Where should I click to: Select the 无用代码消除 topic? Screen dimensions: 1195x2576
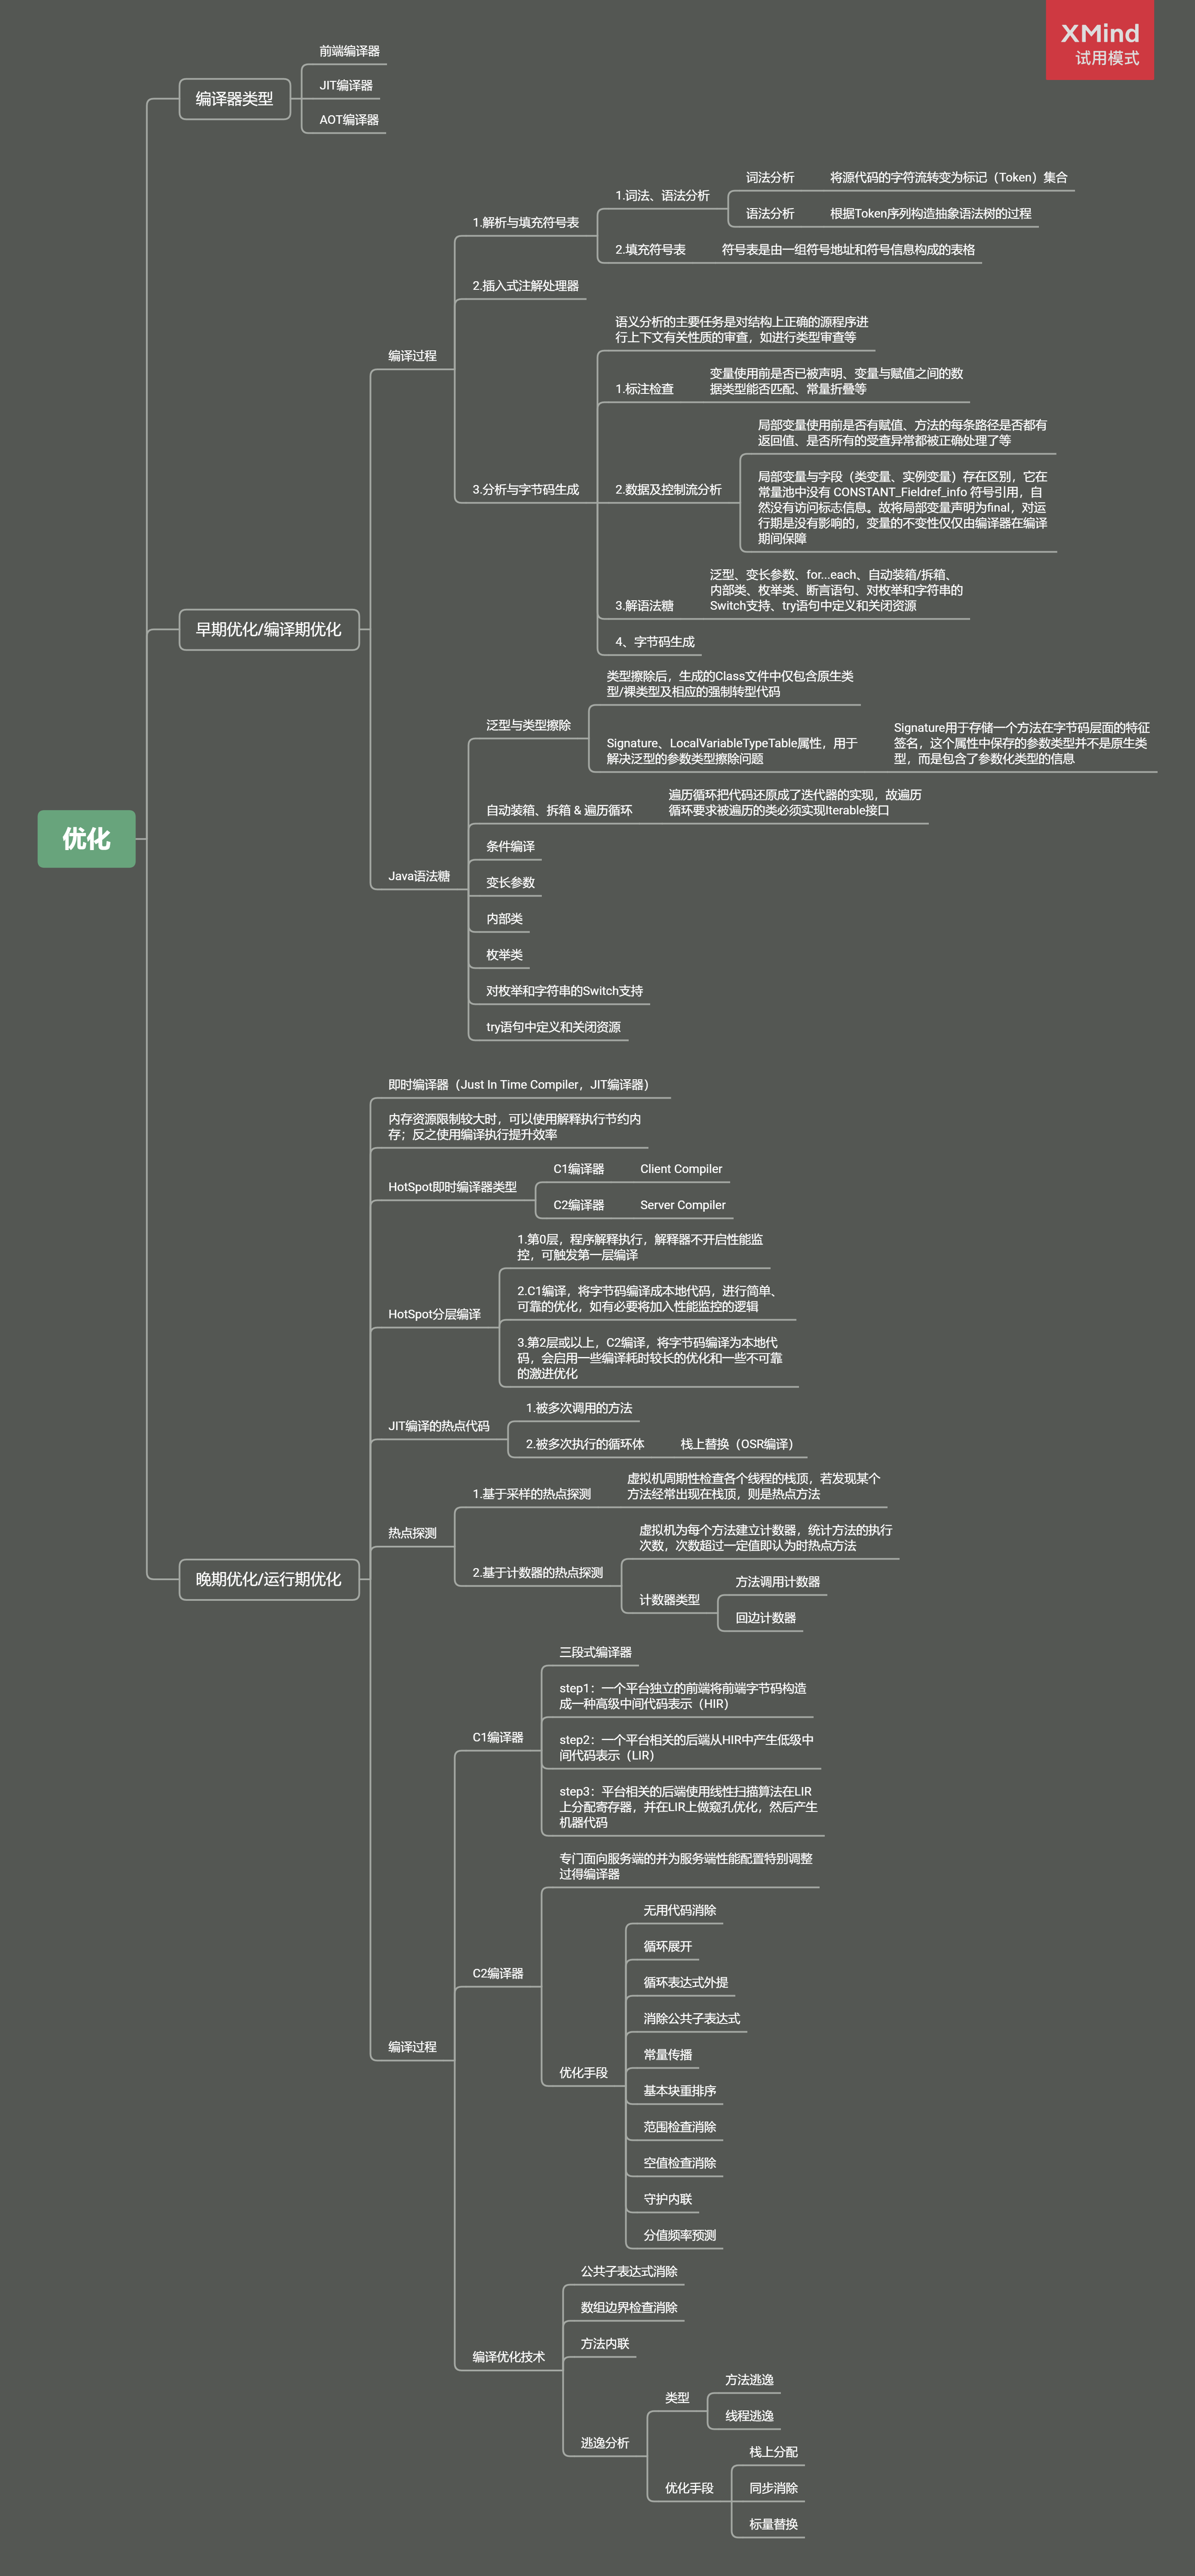(x=679, y=1910)
